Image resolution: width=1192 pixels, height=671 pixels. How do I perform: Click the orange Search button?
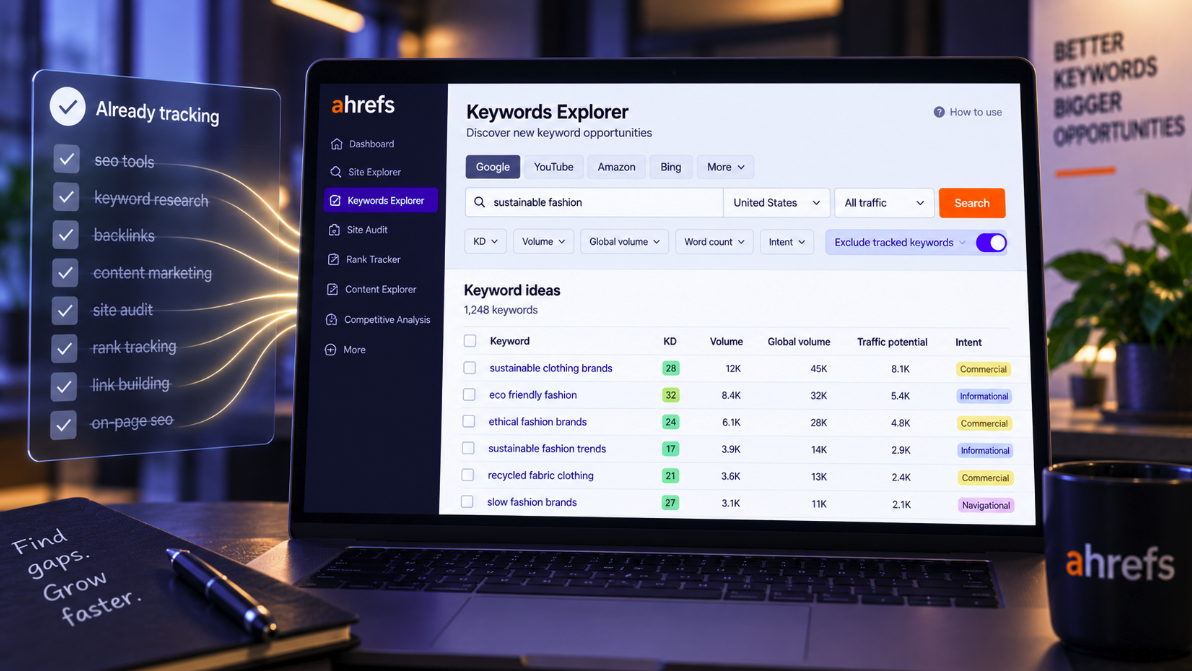point(972,203)
